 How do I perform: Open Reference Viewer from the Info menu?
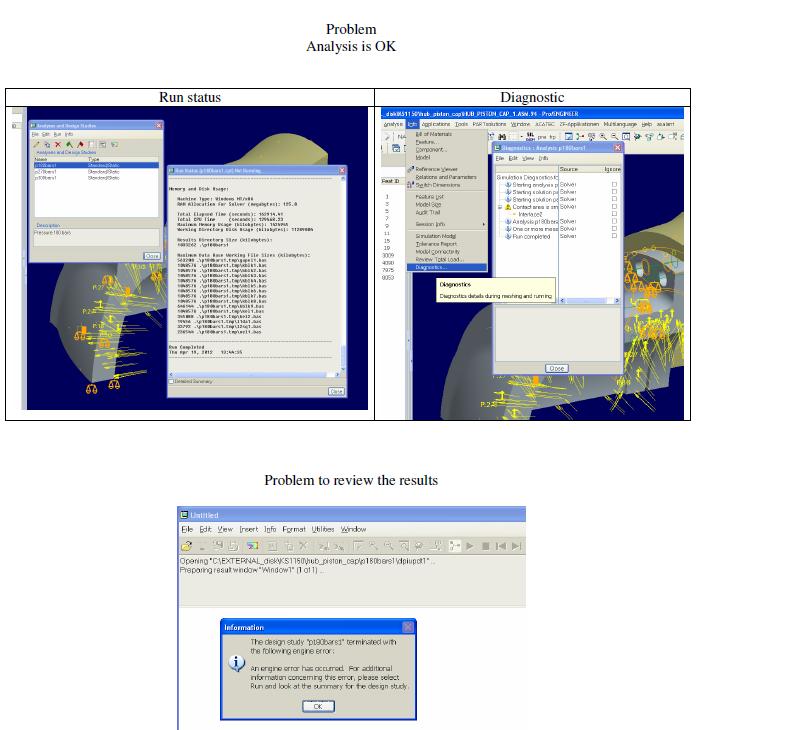(436, 169)
